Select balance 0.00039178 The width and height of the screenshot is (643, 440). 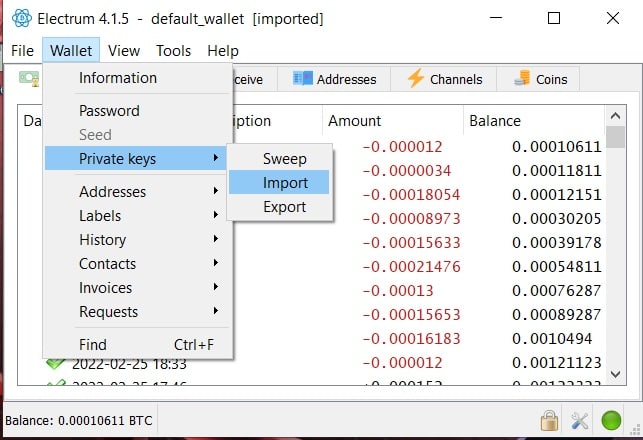[x=556, y=243]
